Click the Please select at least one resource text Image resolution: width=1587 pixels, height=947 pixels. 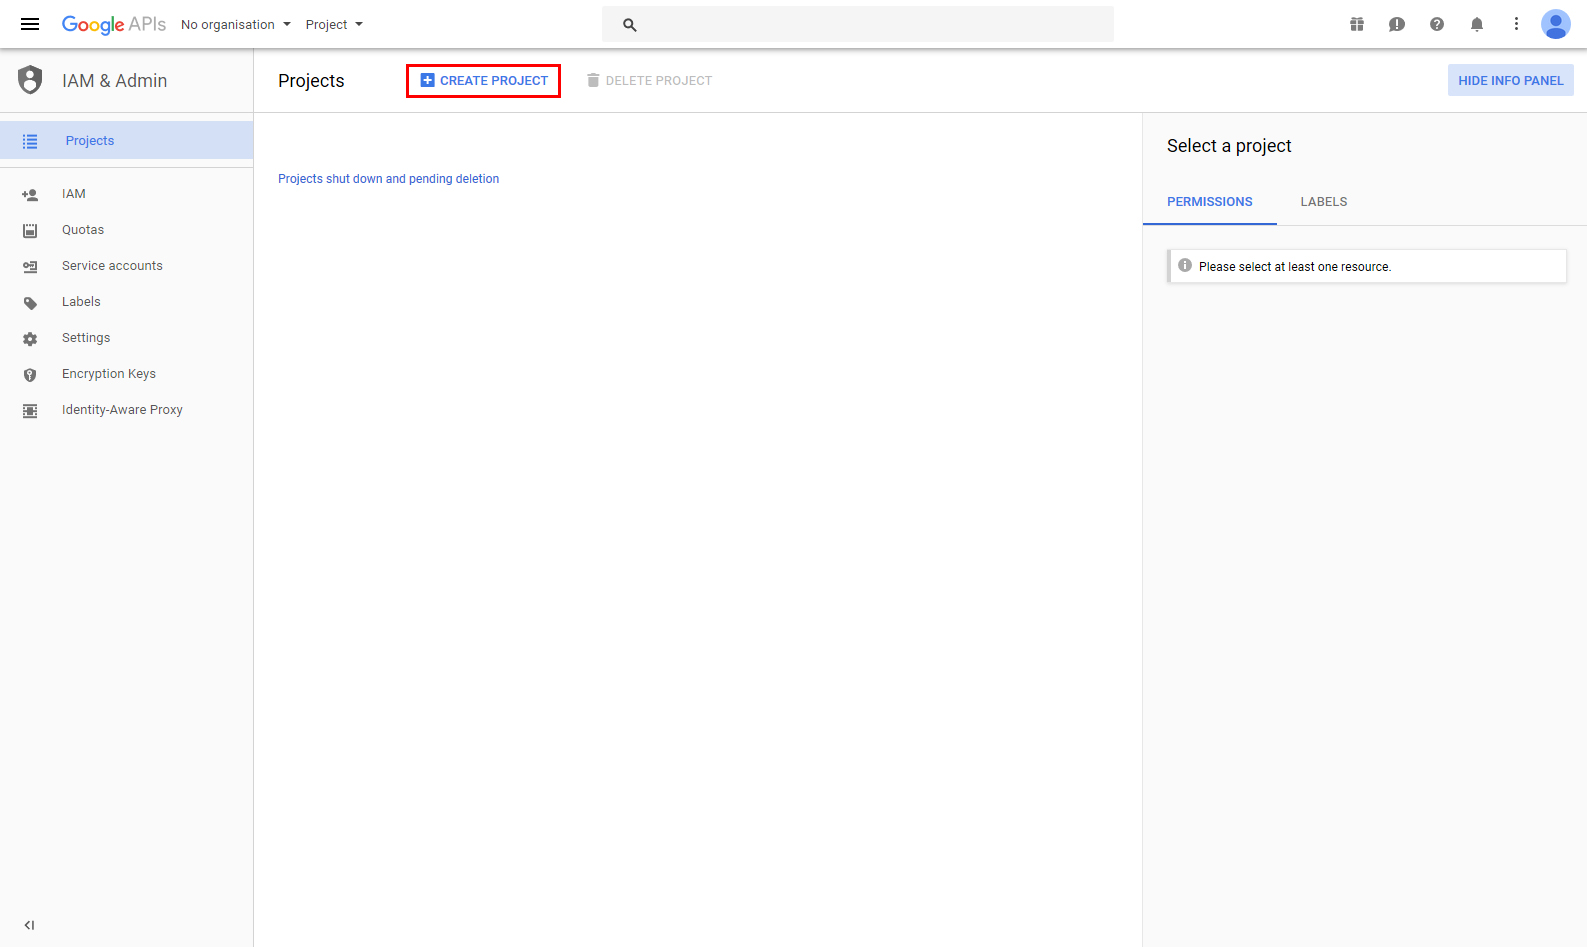[1295, 267]
